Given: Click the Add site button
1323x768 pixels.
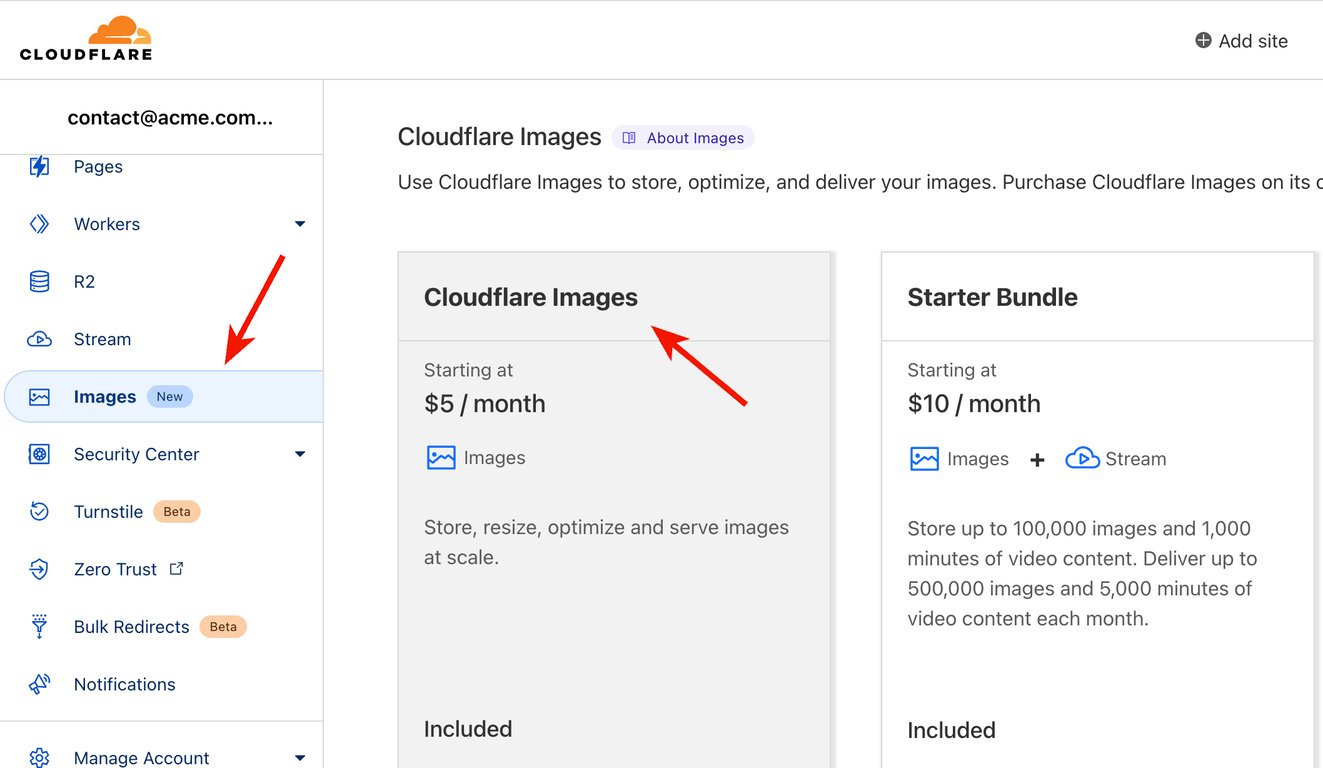Looking at the screenshot, I should point(1241,41).
